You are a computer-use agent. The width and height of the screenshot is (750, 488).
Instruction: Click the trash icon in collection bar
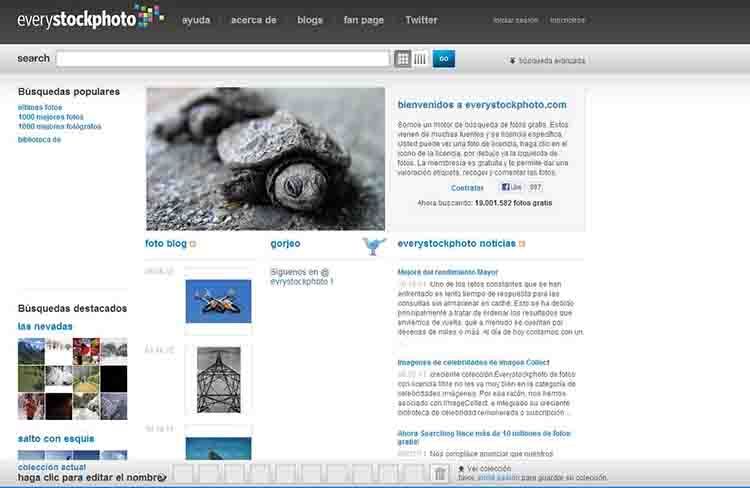(439, 474)
